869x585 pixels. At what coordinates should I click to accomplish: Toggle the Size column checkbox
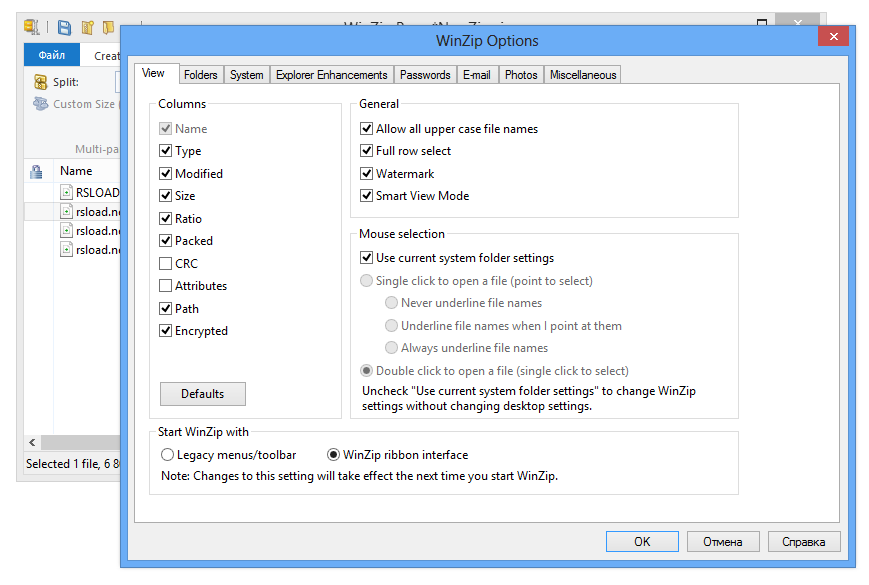pyautogui.click(x=165, y=196)
